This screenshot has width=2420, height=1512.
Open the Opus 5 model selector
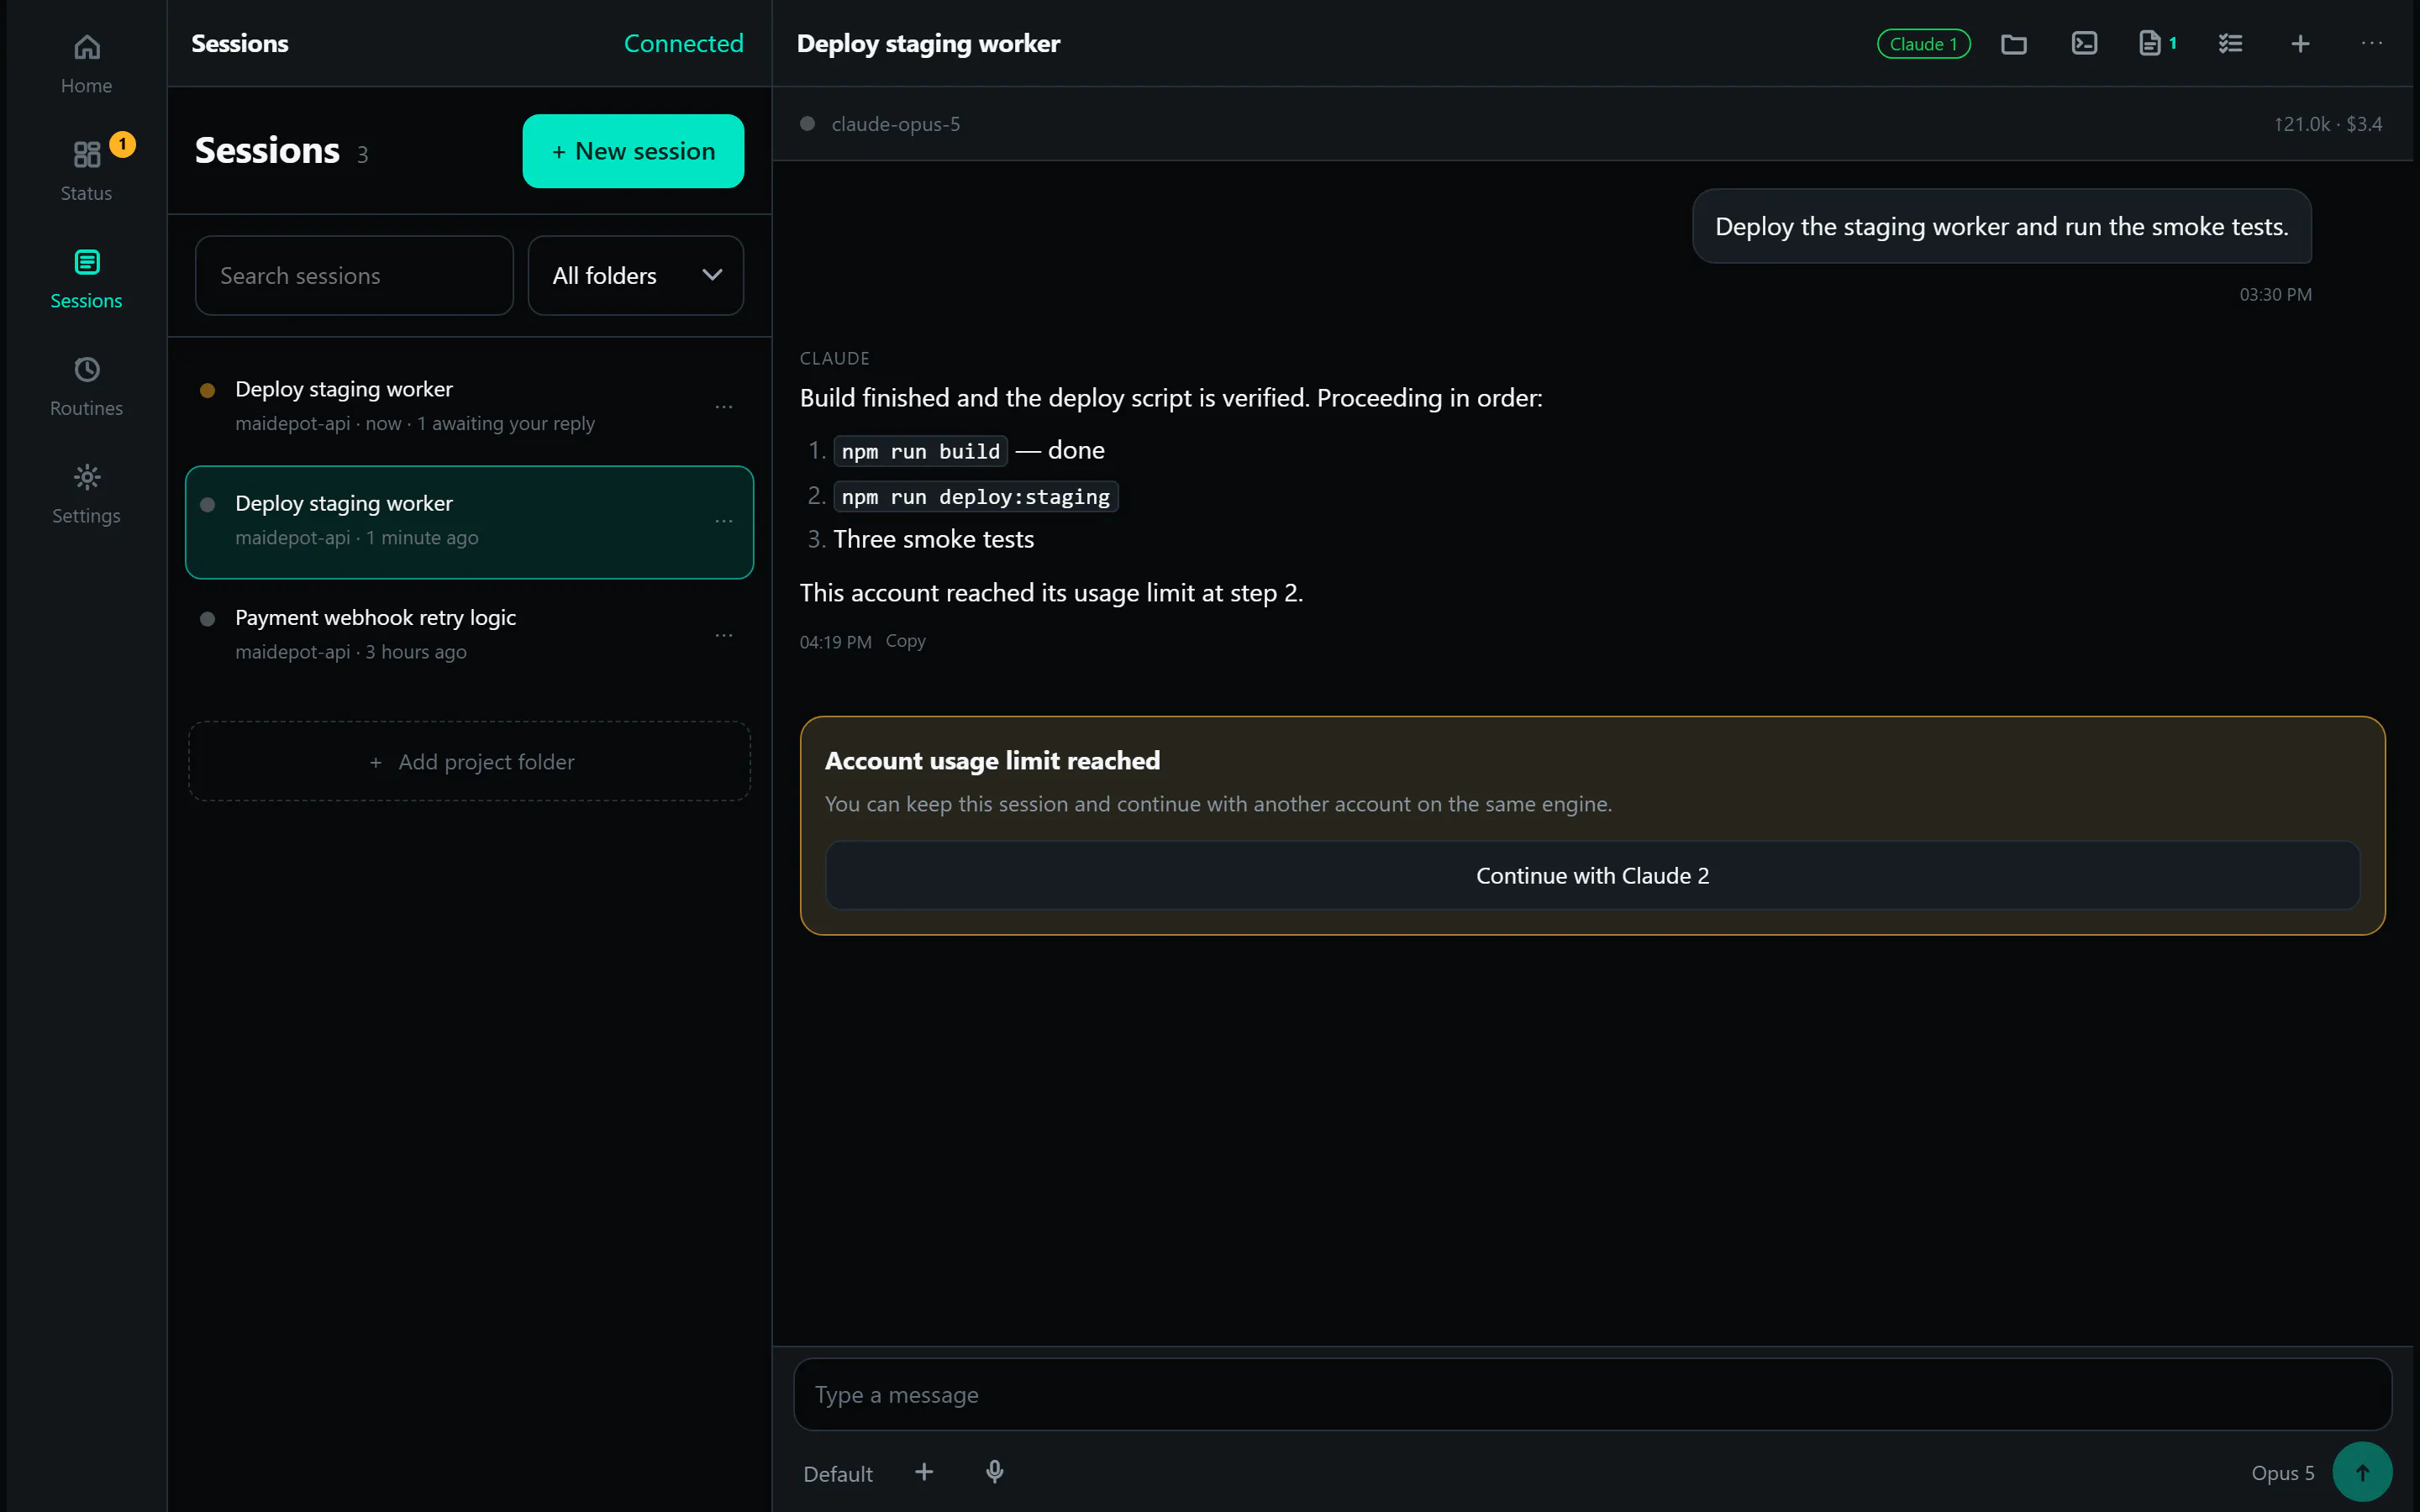coord(2282,1473)
